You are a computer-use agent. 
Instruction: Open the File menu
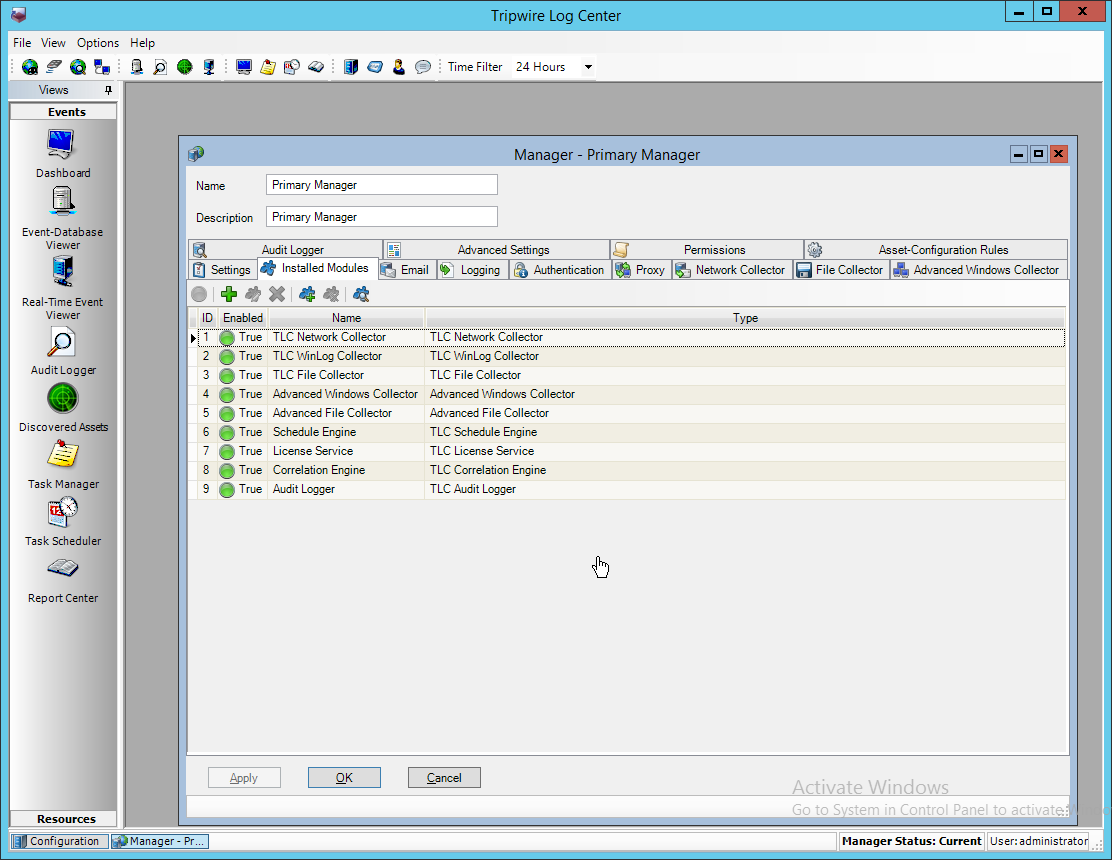22,43
